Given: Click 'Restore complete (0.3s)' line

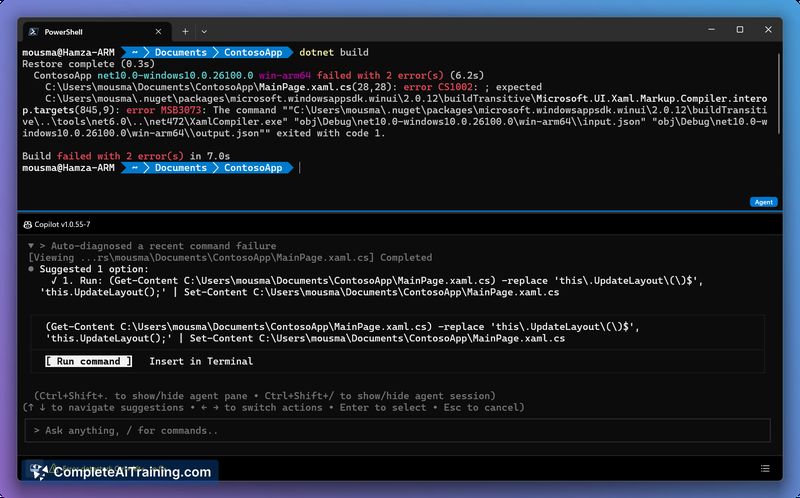Looking at the screenshot, I should (88, 64).
